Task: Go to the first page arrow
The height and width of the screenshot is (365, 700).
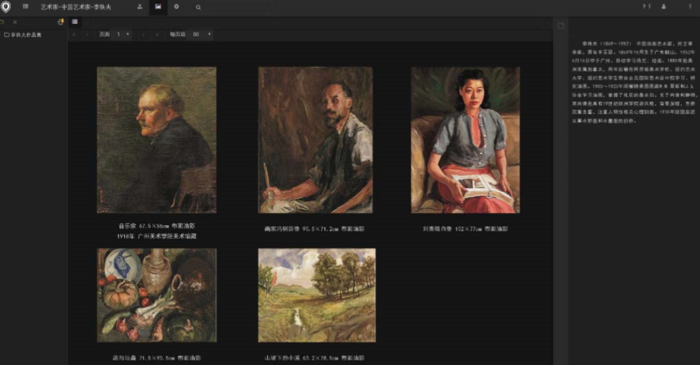Action: (x=74, y=34)
